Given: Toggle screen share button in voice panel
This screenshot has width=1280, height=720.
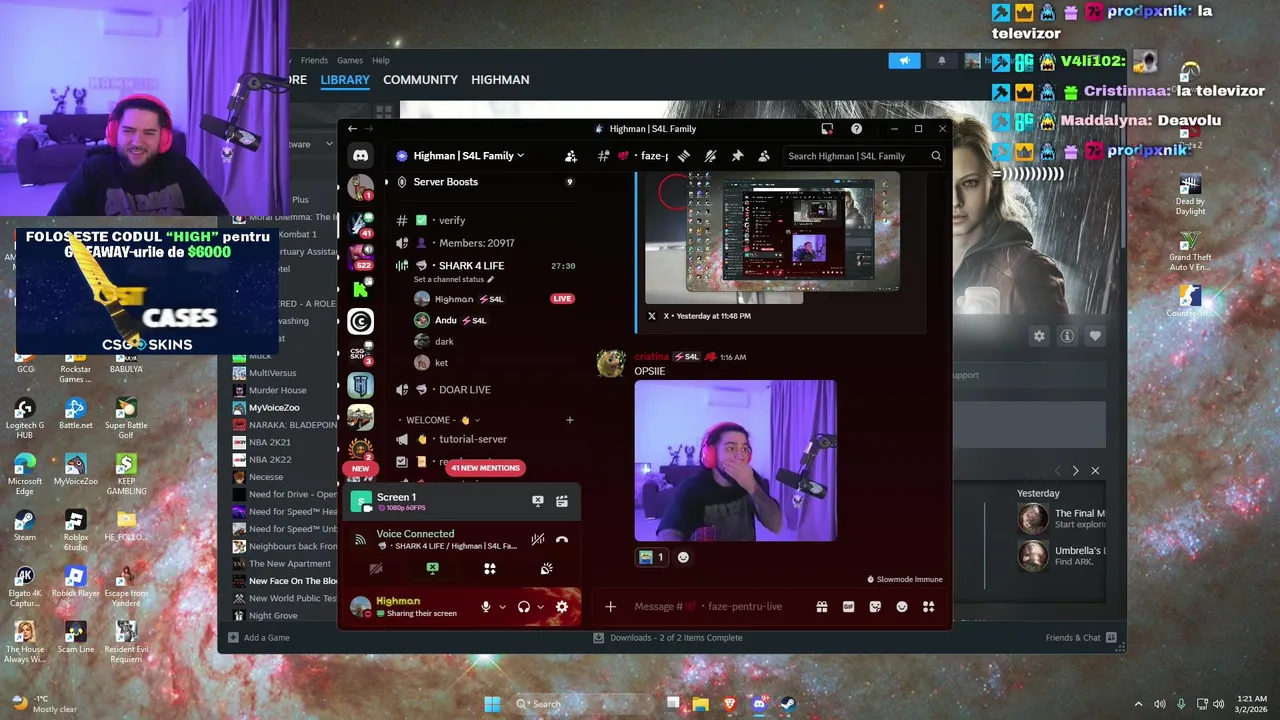Looking at the screenshot, I should point(432,568).
